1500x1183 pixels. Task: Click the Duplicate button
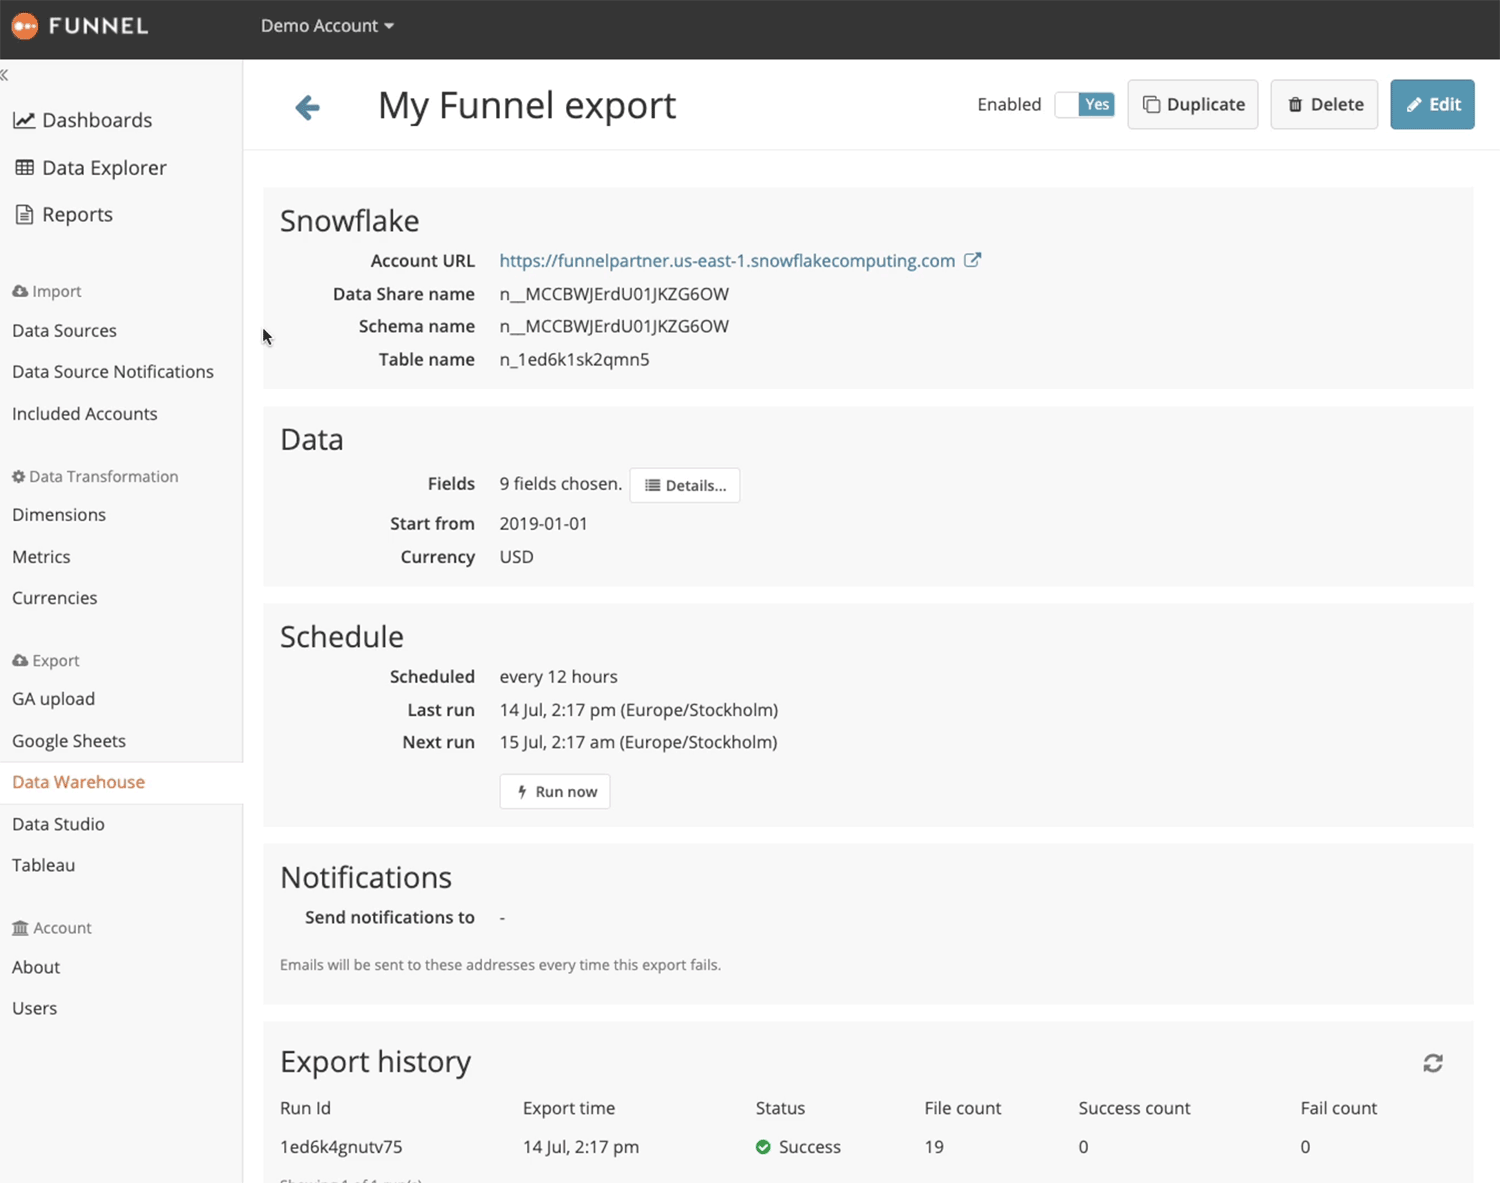[x=1193, y=105]
